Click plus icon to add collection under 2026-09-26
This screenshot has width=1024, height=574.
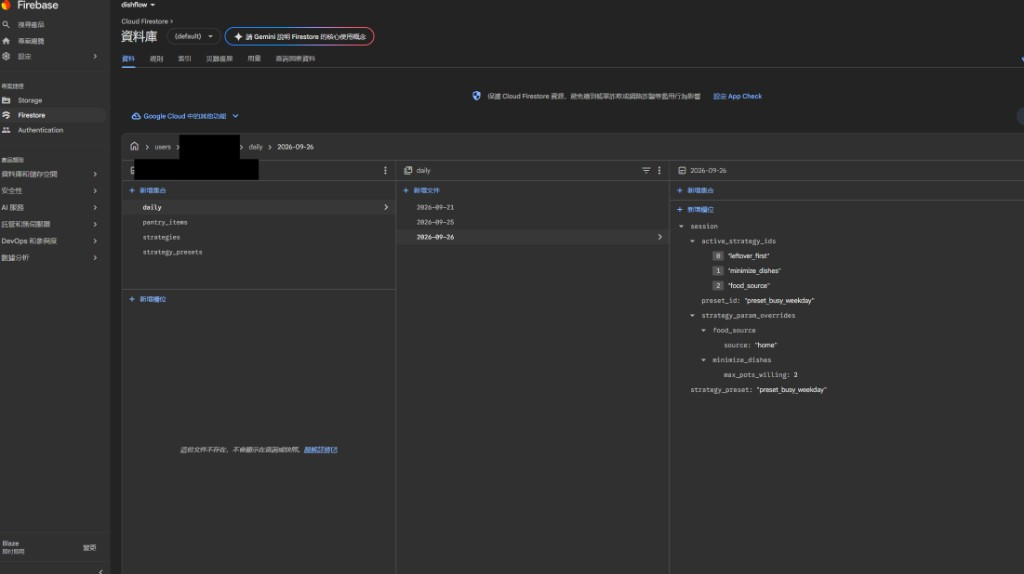[679, 190]
